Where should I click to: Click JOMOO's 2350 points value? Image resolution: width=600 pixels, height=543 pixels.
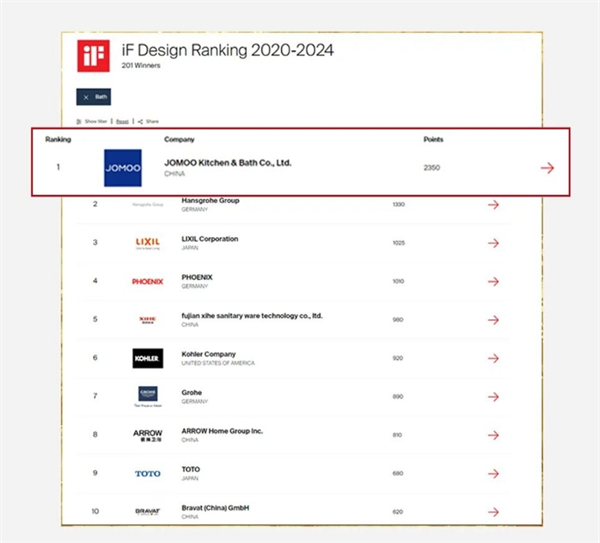coord(432,168)
